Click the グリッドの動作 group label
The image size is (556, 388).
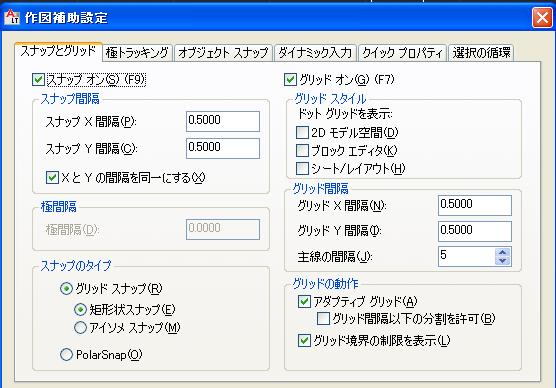[326, 283]
